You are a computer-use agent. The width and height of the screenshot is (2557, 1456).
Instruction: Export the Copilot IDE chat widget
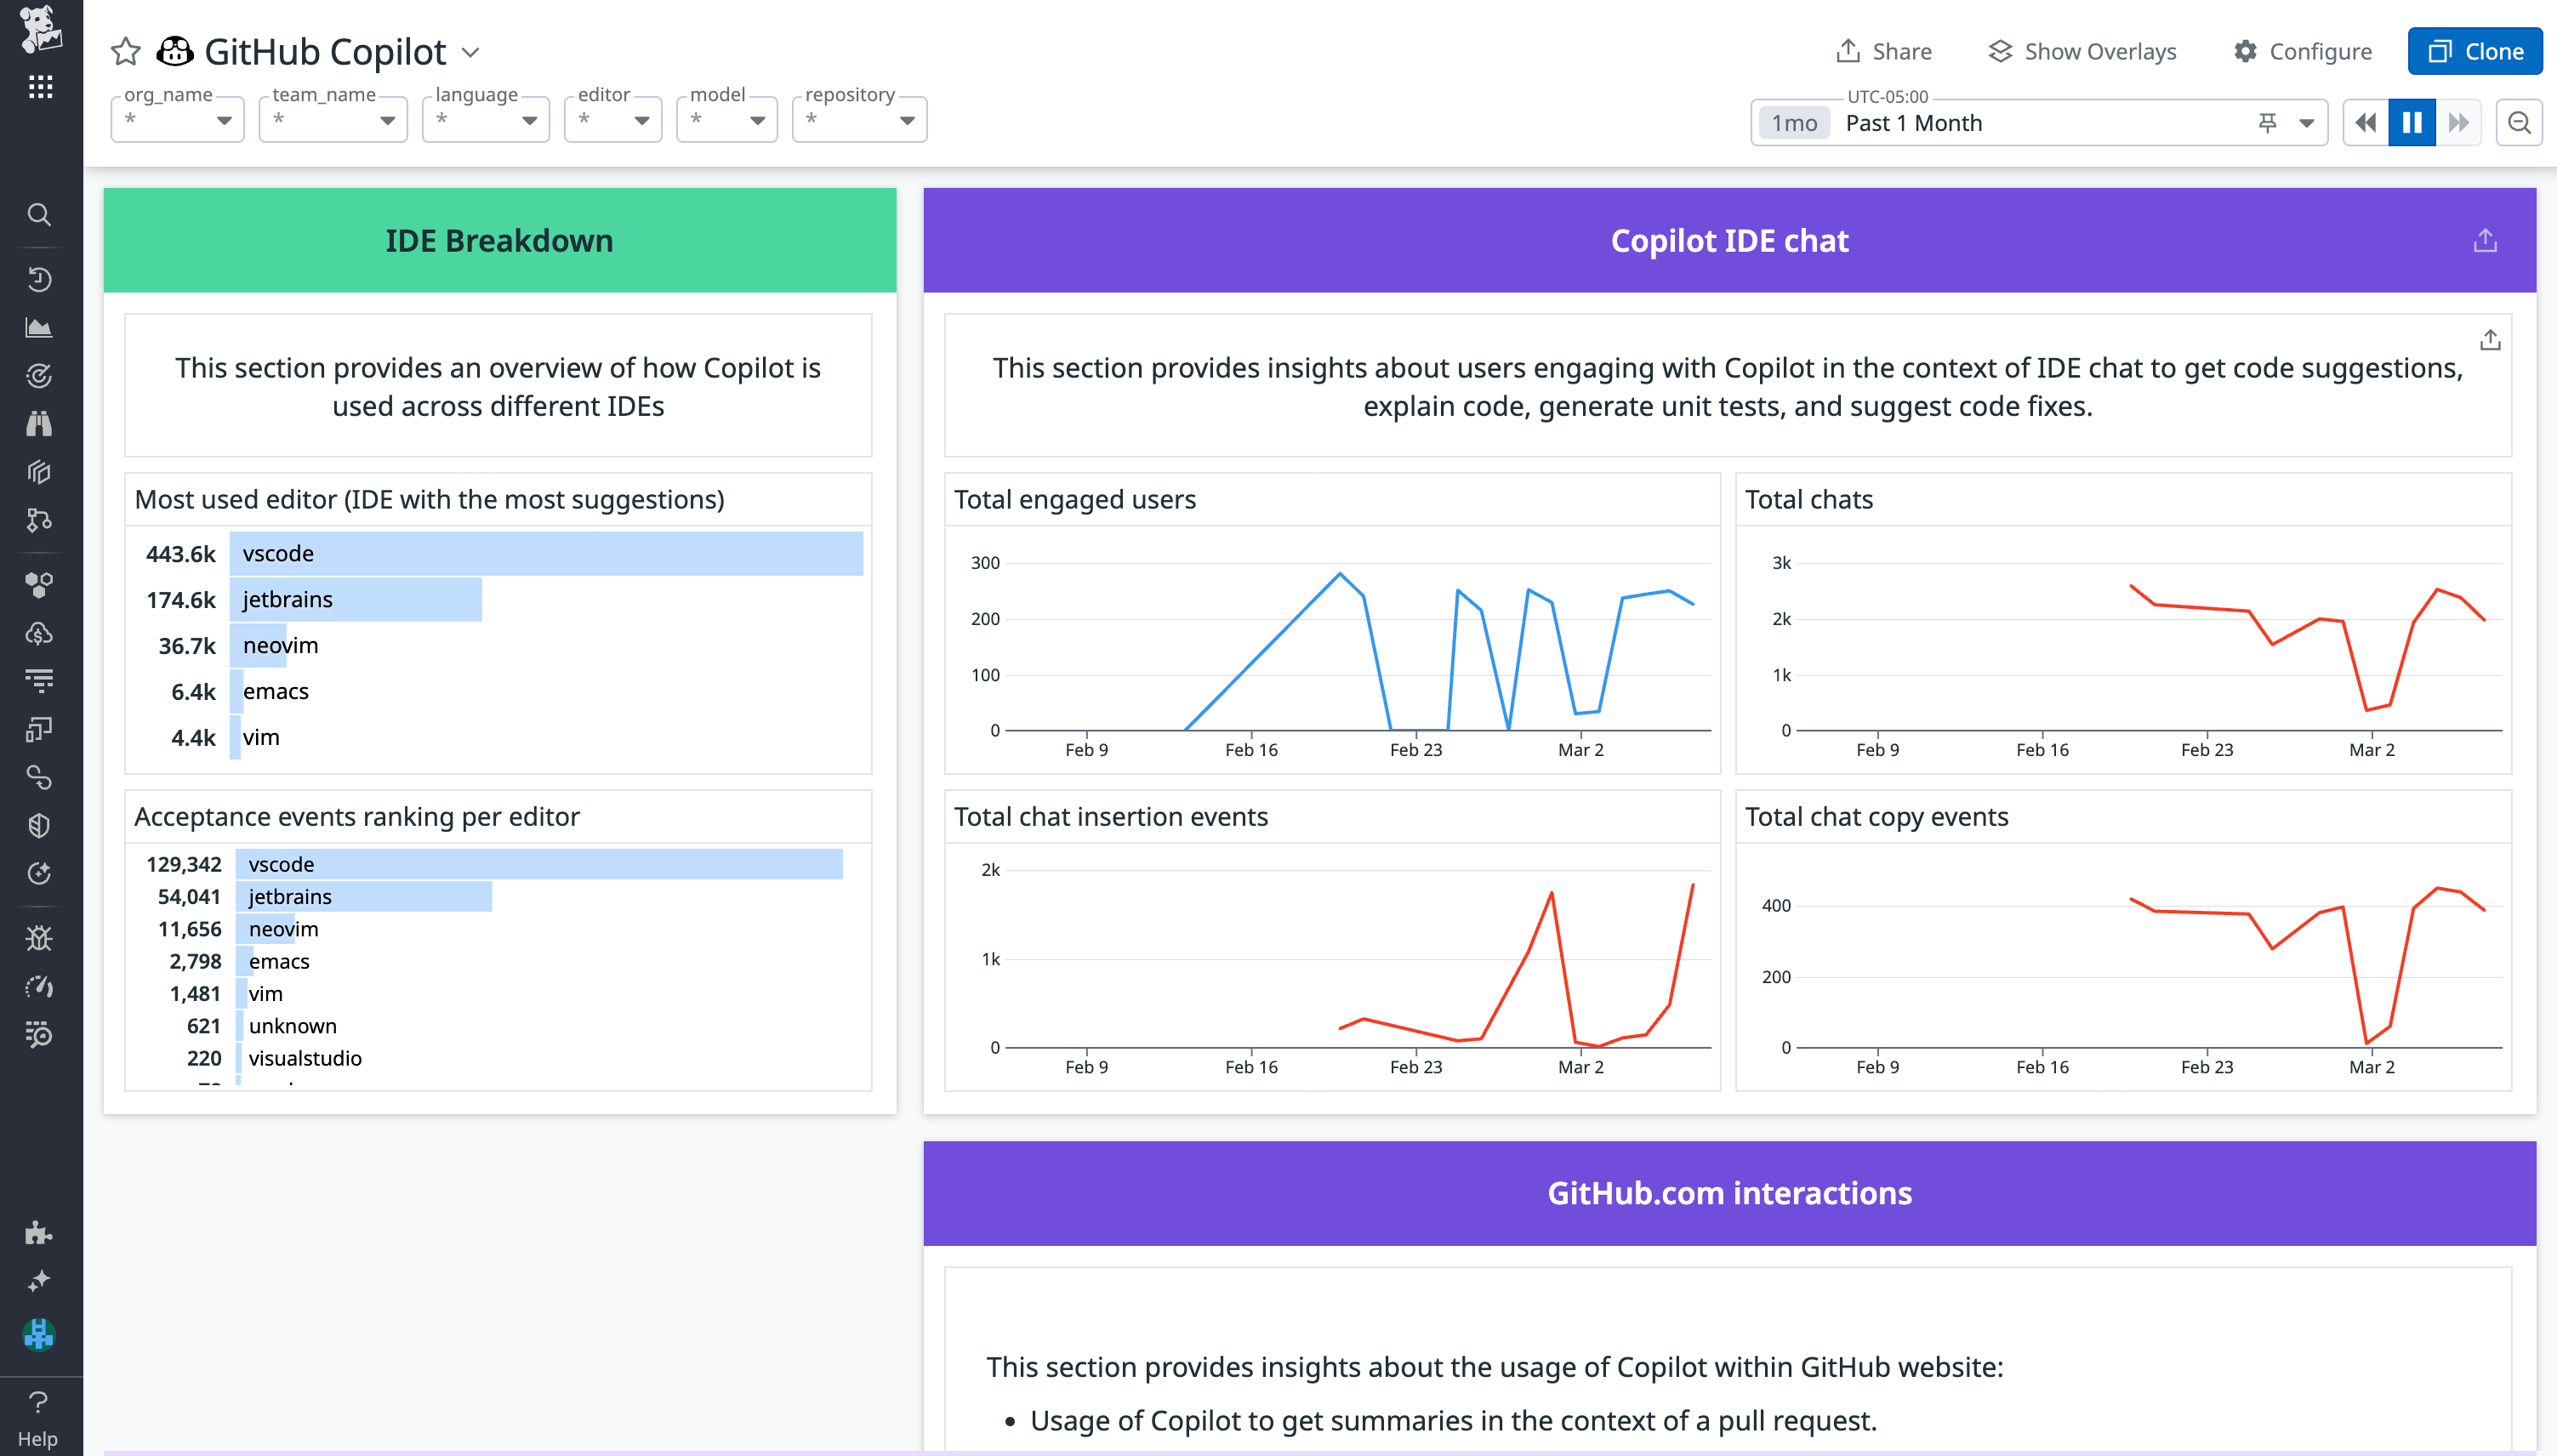click(2485, 240)
